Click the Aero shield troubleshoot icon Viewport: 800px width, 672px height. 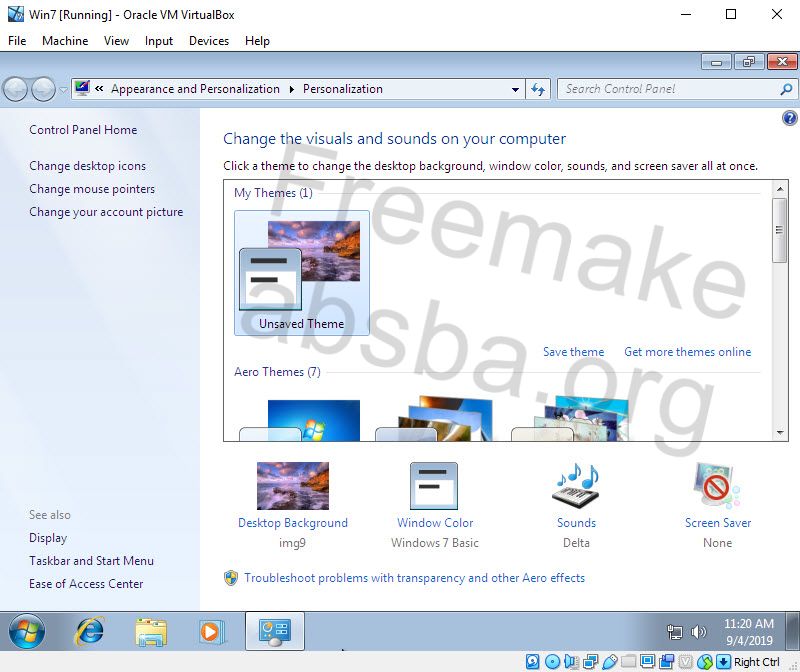(231, 578)
